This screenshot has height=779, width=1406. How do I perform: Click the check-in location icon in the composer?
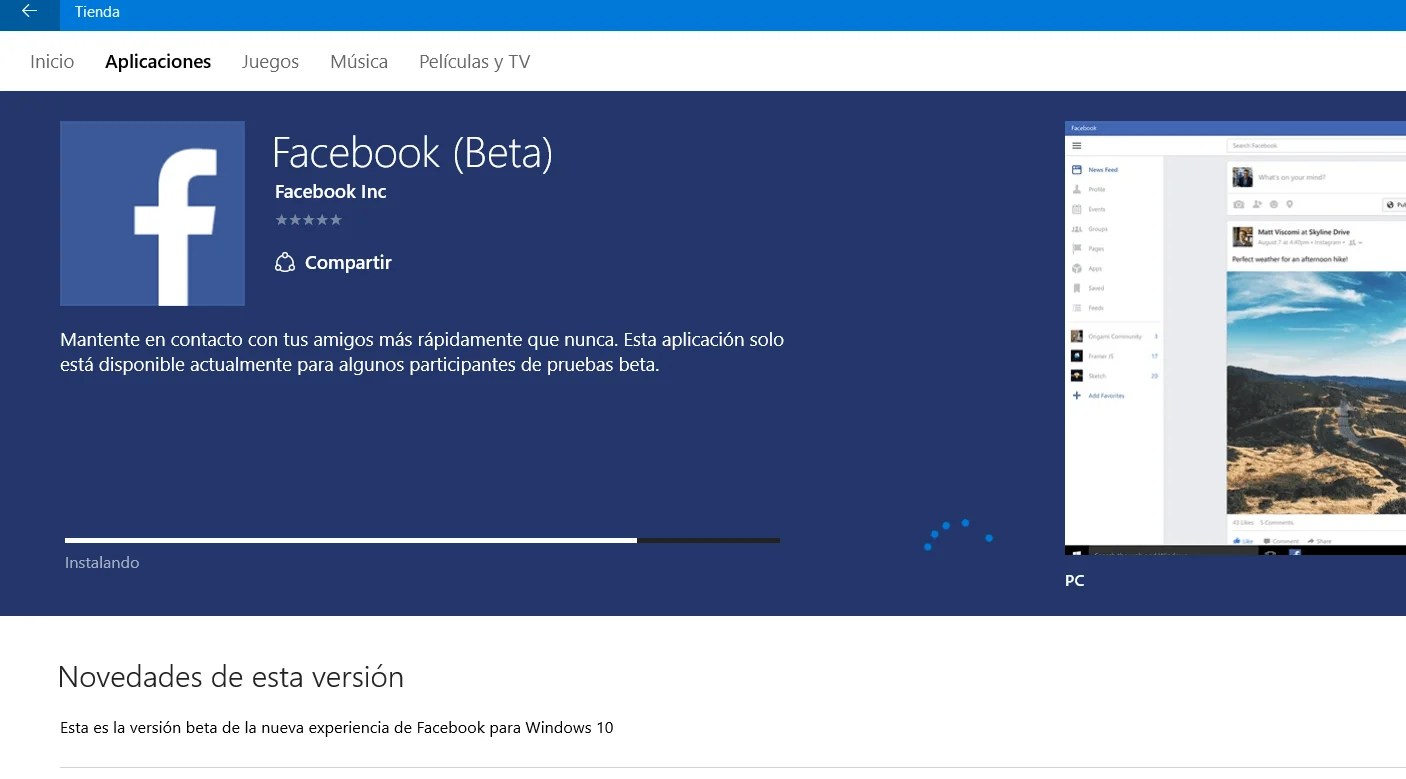(x=1290, y=203)
